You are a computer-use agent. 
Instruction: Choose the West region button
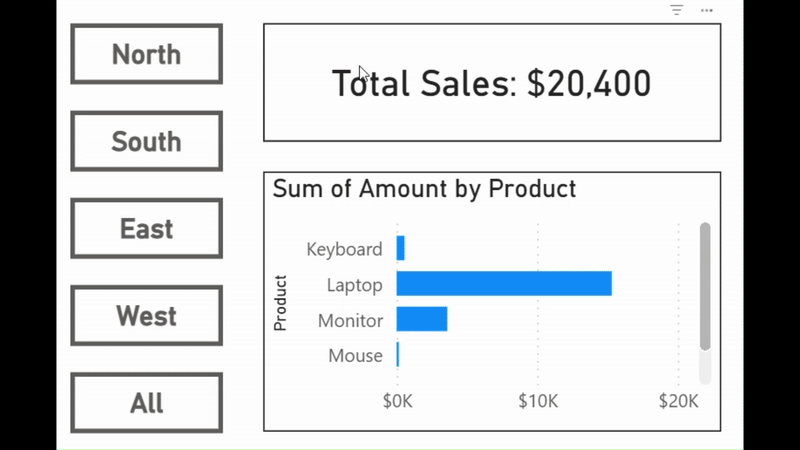pos(146,316)
